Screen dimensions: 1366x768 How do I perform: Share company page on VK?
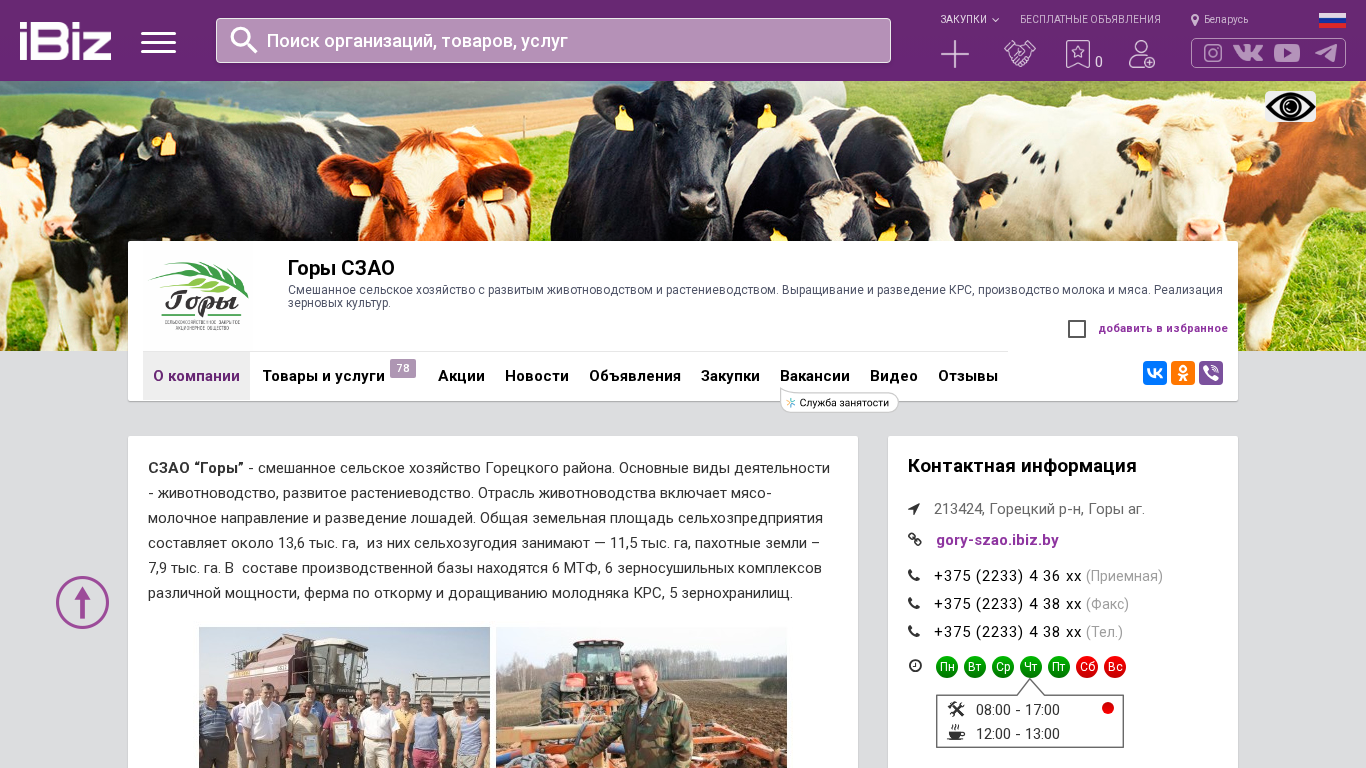pyautogui.click(x=1155, y=373)
